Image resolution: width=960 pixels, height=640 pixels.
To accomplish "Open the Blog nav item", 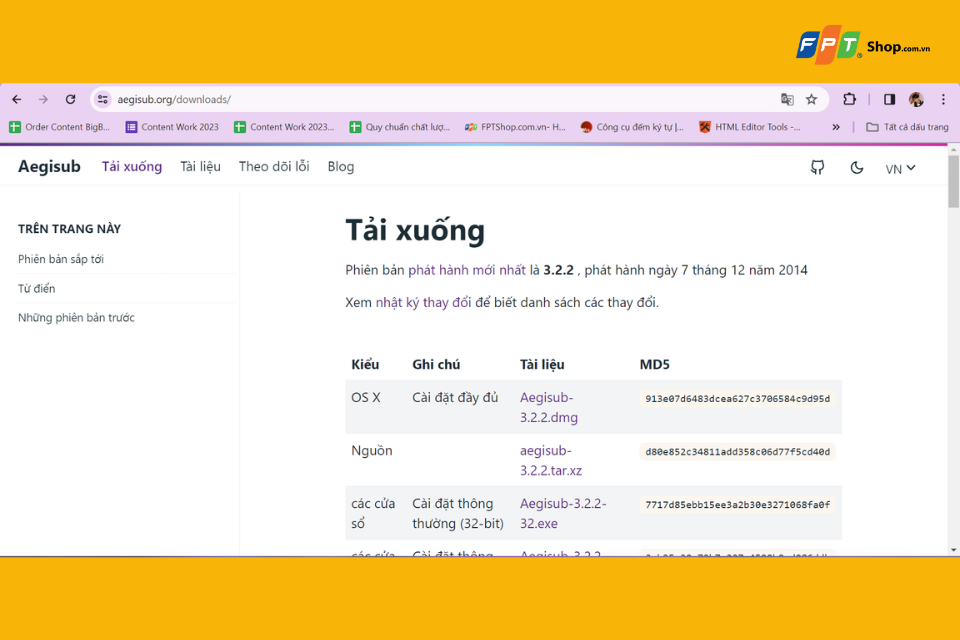I will click(340, 167).
